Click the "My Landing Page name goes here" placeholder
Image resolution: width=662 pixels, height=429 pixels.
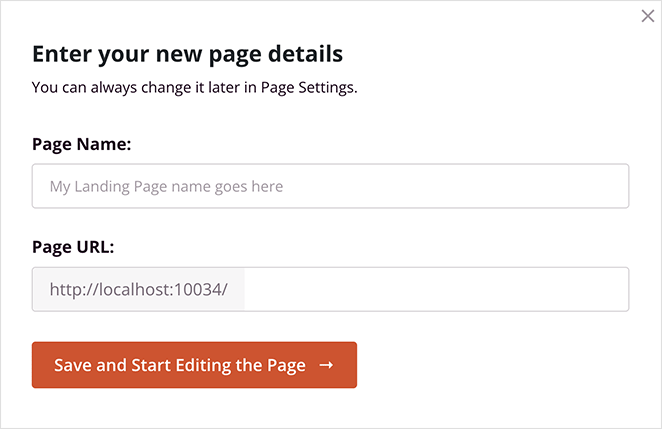166,186
